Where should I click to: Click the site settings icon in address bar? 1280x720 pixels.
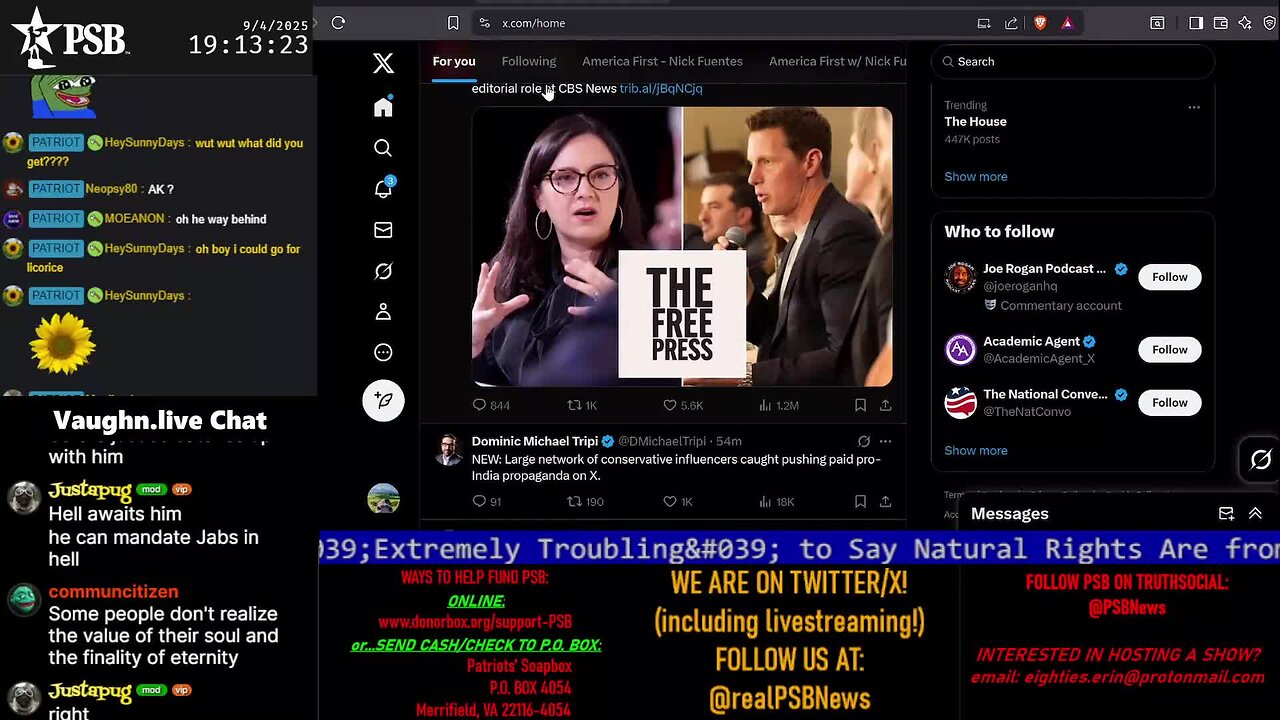click(x=484, y=23)
